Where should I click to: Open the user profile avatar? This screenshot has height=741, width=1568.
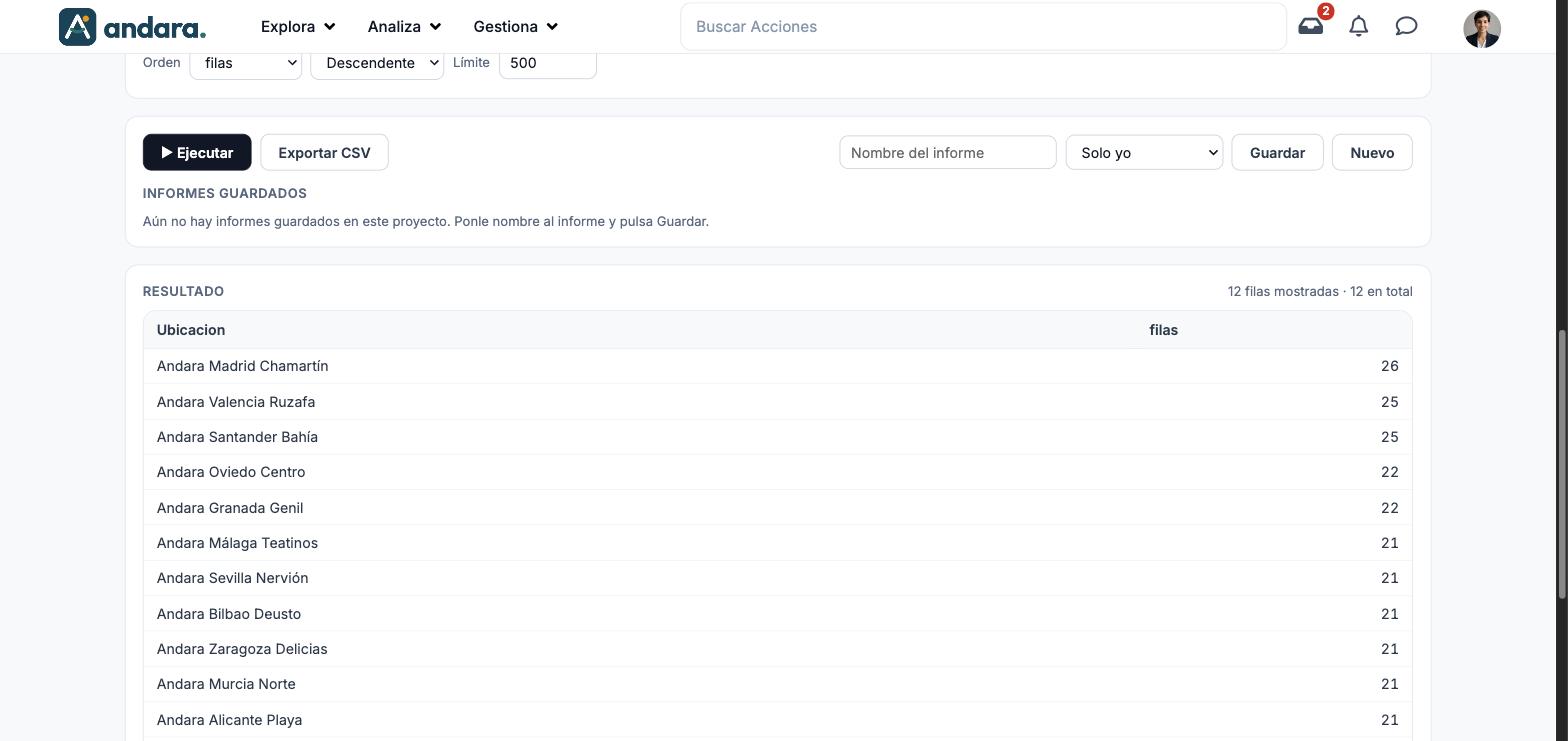1482,28
